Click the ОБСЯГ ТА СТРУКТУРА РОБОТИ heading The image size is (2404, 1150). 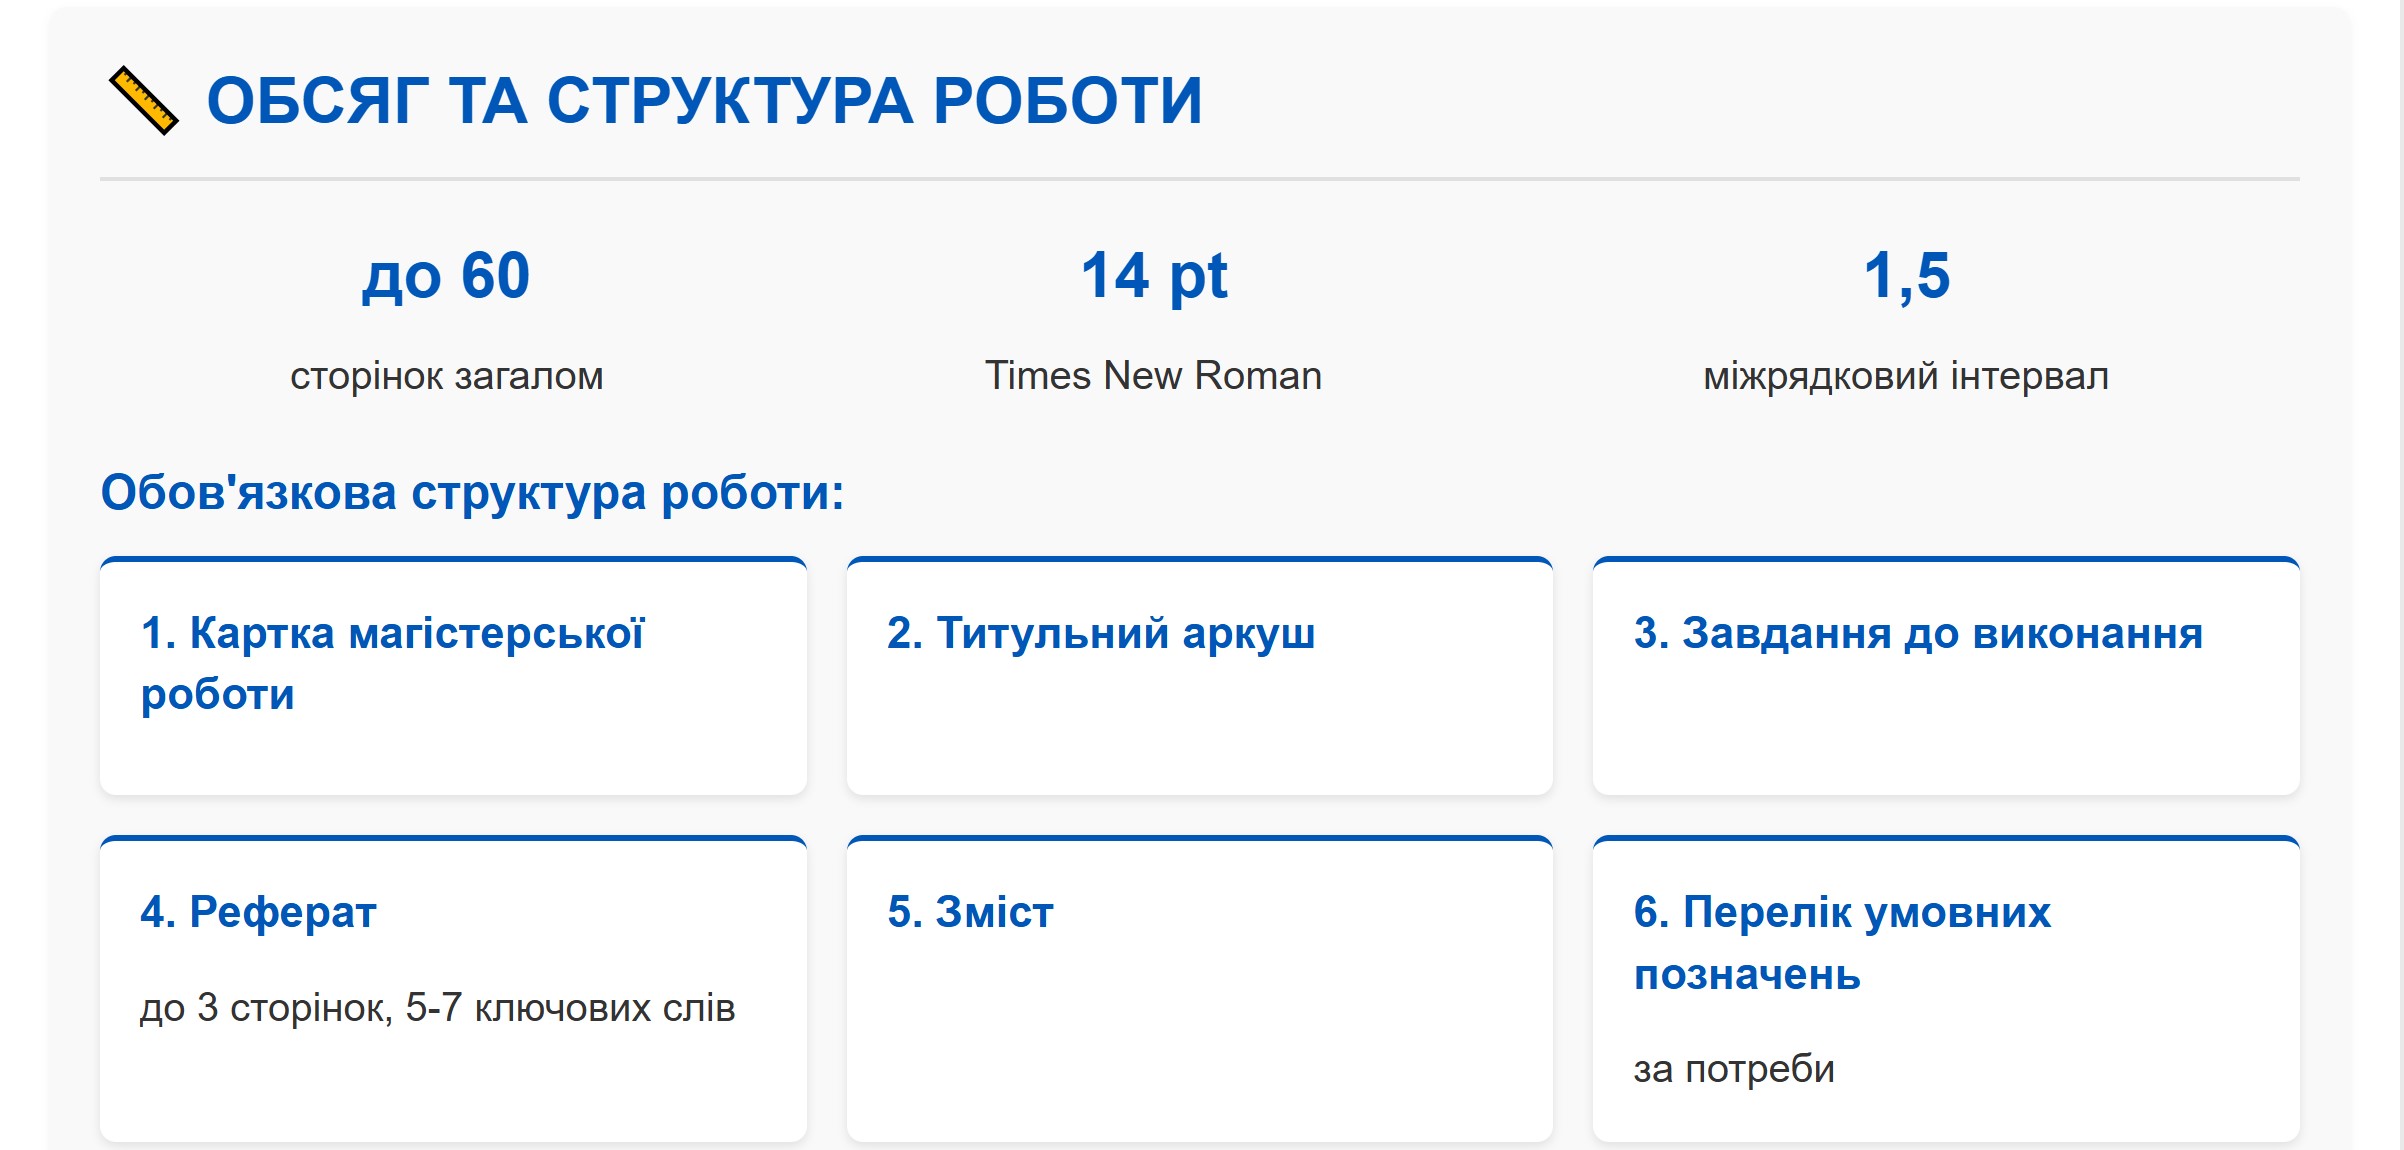tap(704, 102)
